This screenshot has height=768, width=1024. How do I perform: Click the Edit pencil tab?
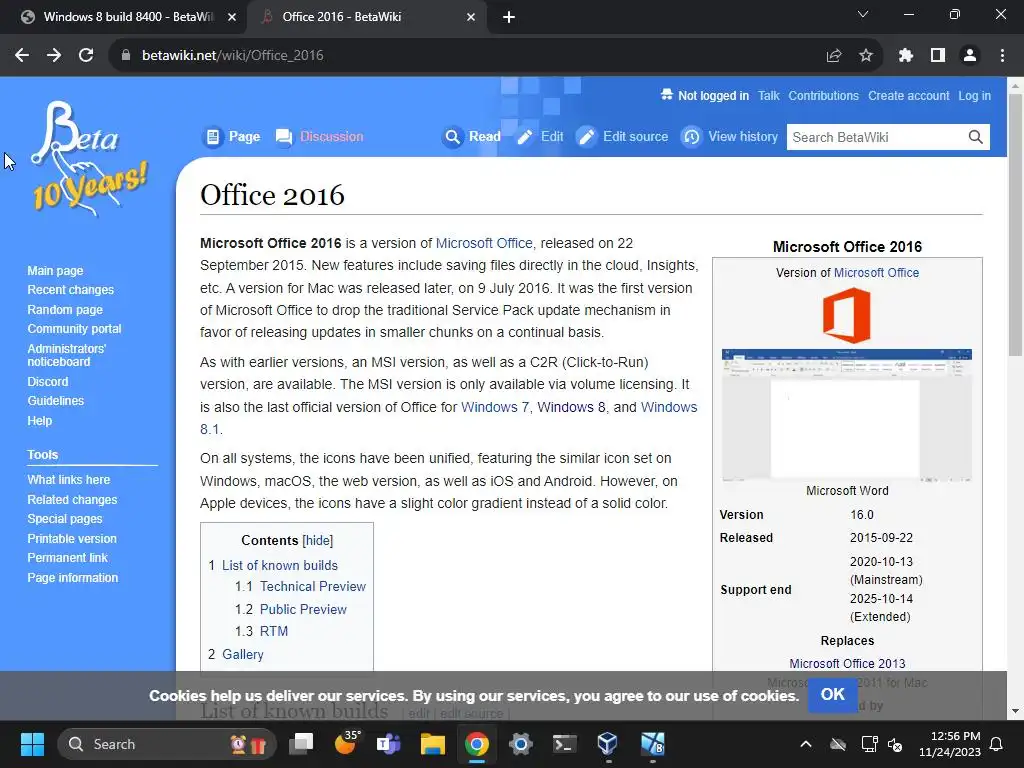(x=540, y=136)
